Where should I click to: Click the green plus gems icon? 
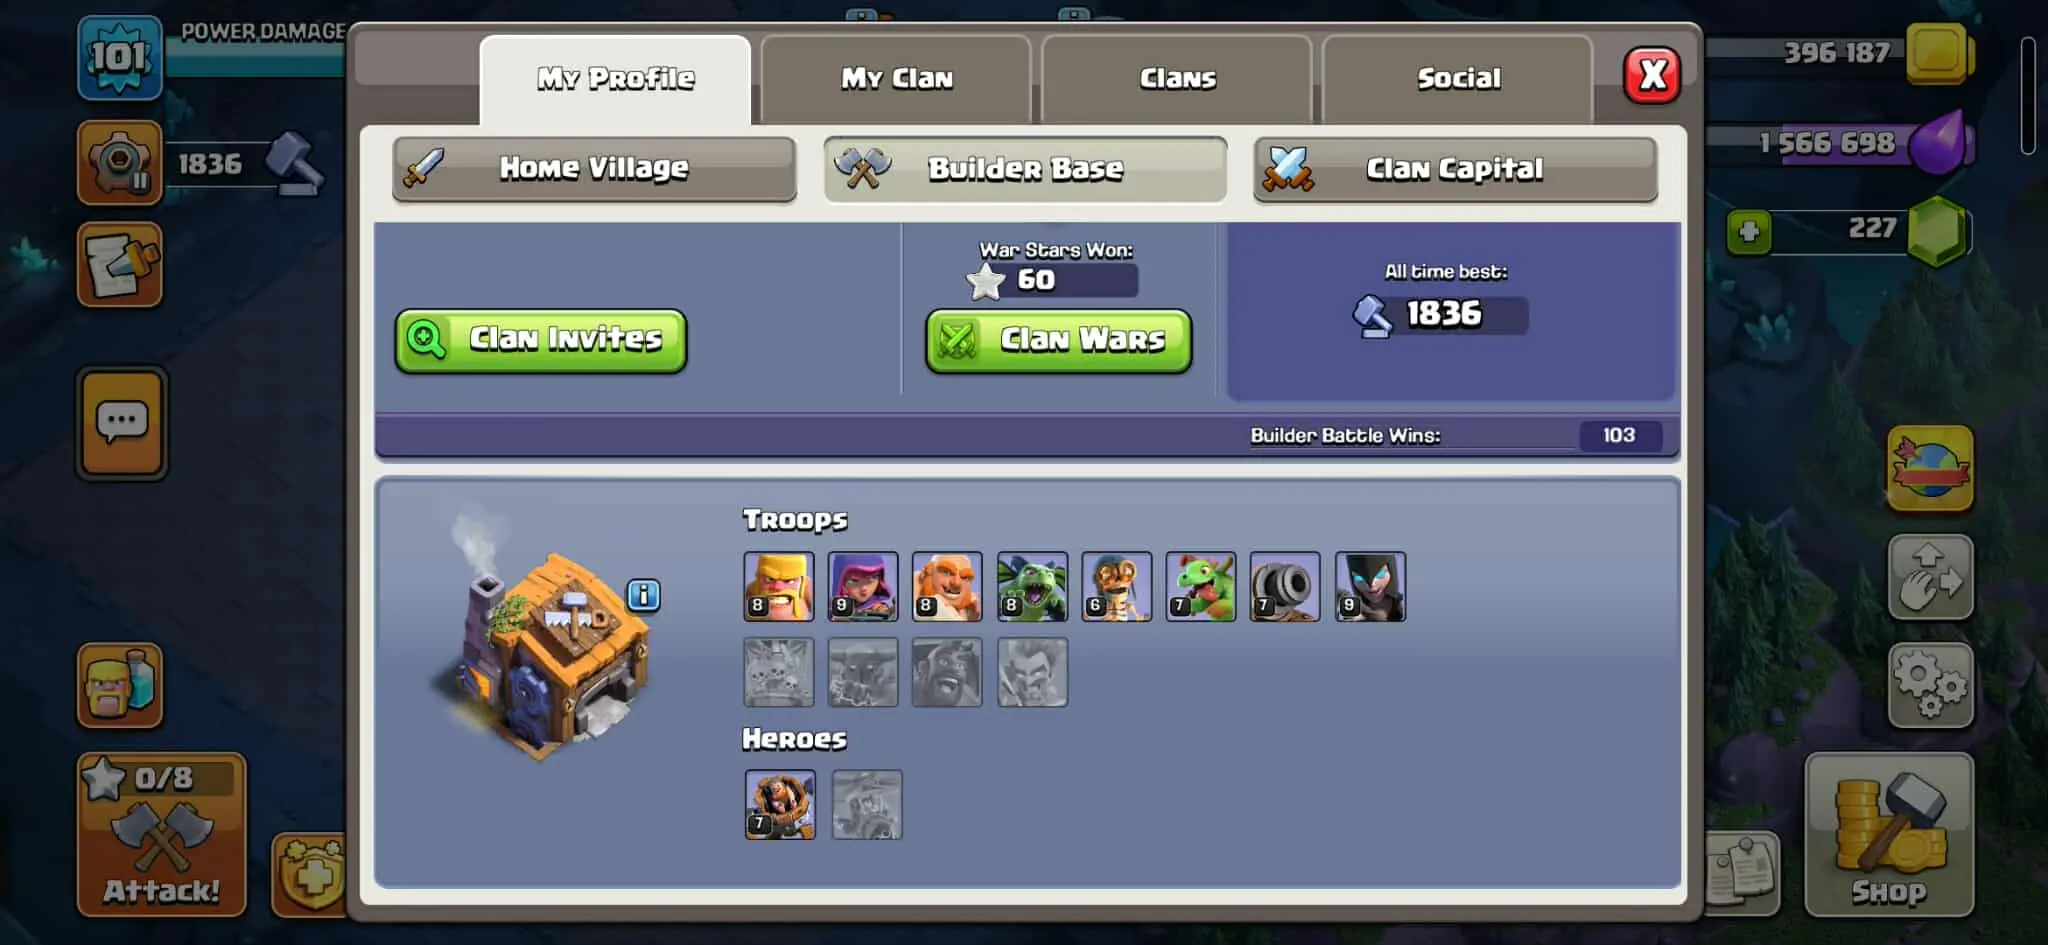click(x=1749, y=232)
